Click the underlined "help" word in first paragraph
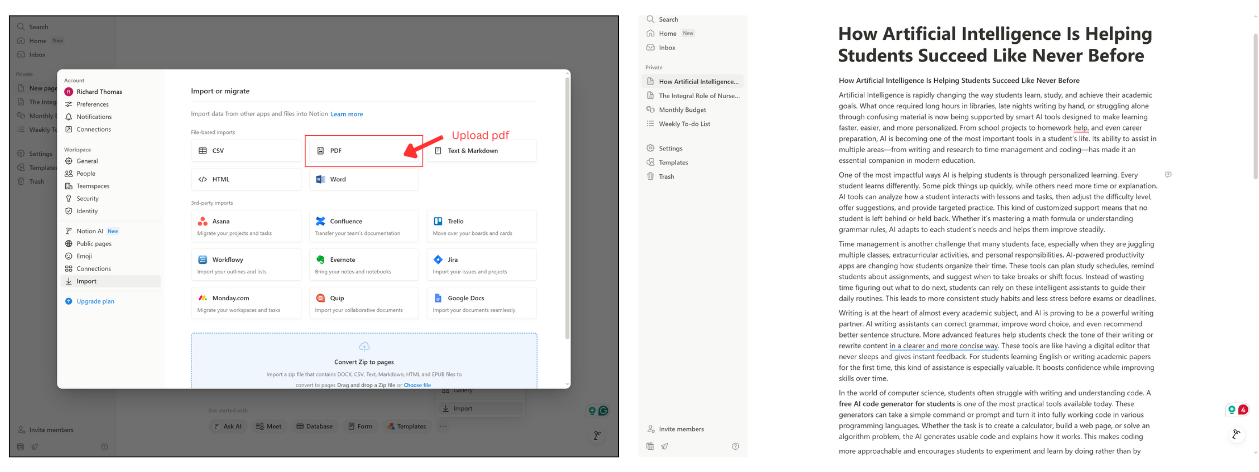This screenshot has width=1259, height=472. tap(1081, 127)
